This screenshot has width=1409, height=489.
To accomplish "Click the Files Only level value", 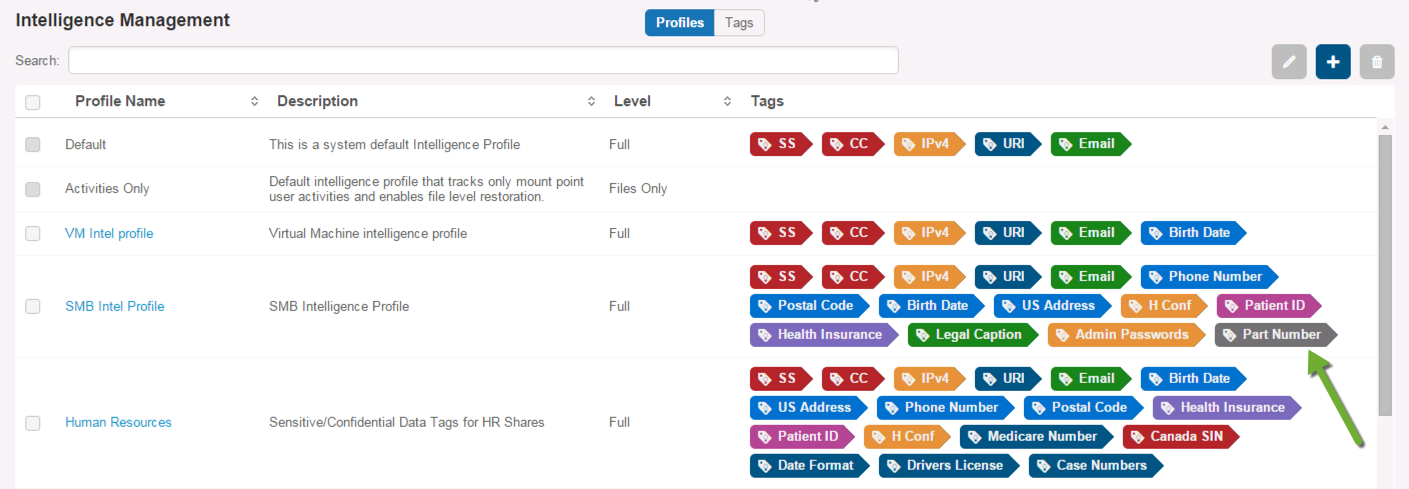I will (638, 189).
